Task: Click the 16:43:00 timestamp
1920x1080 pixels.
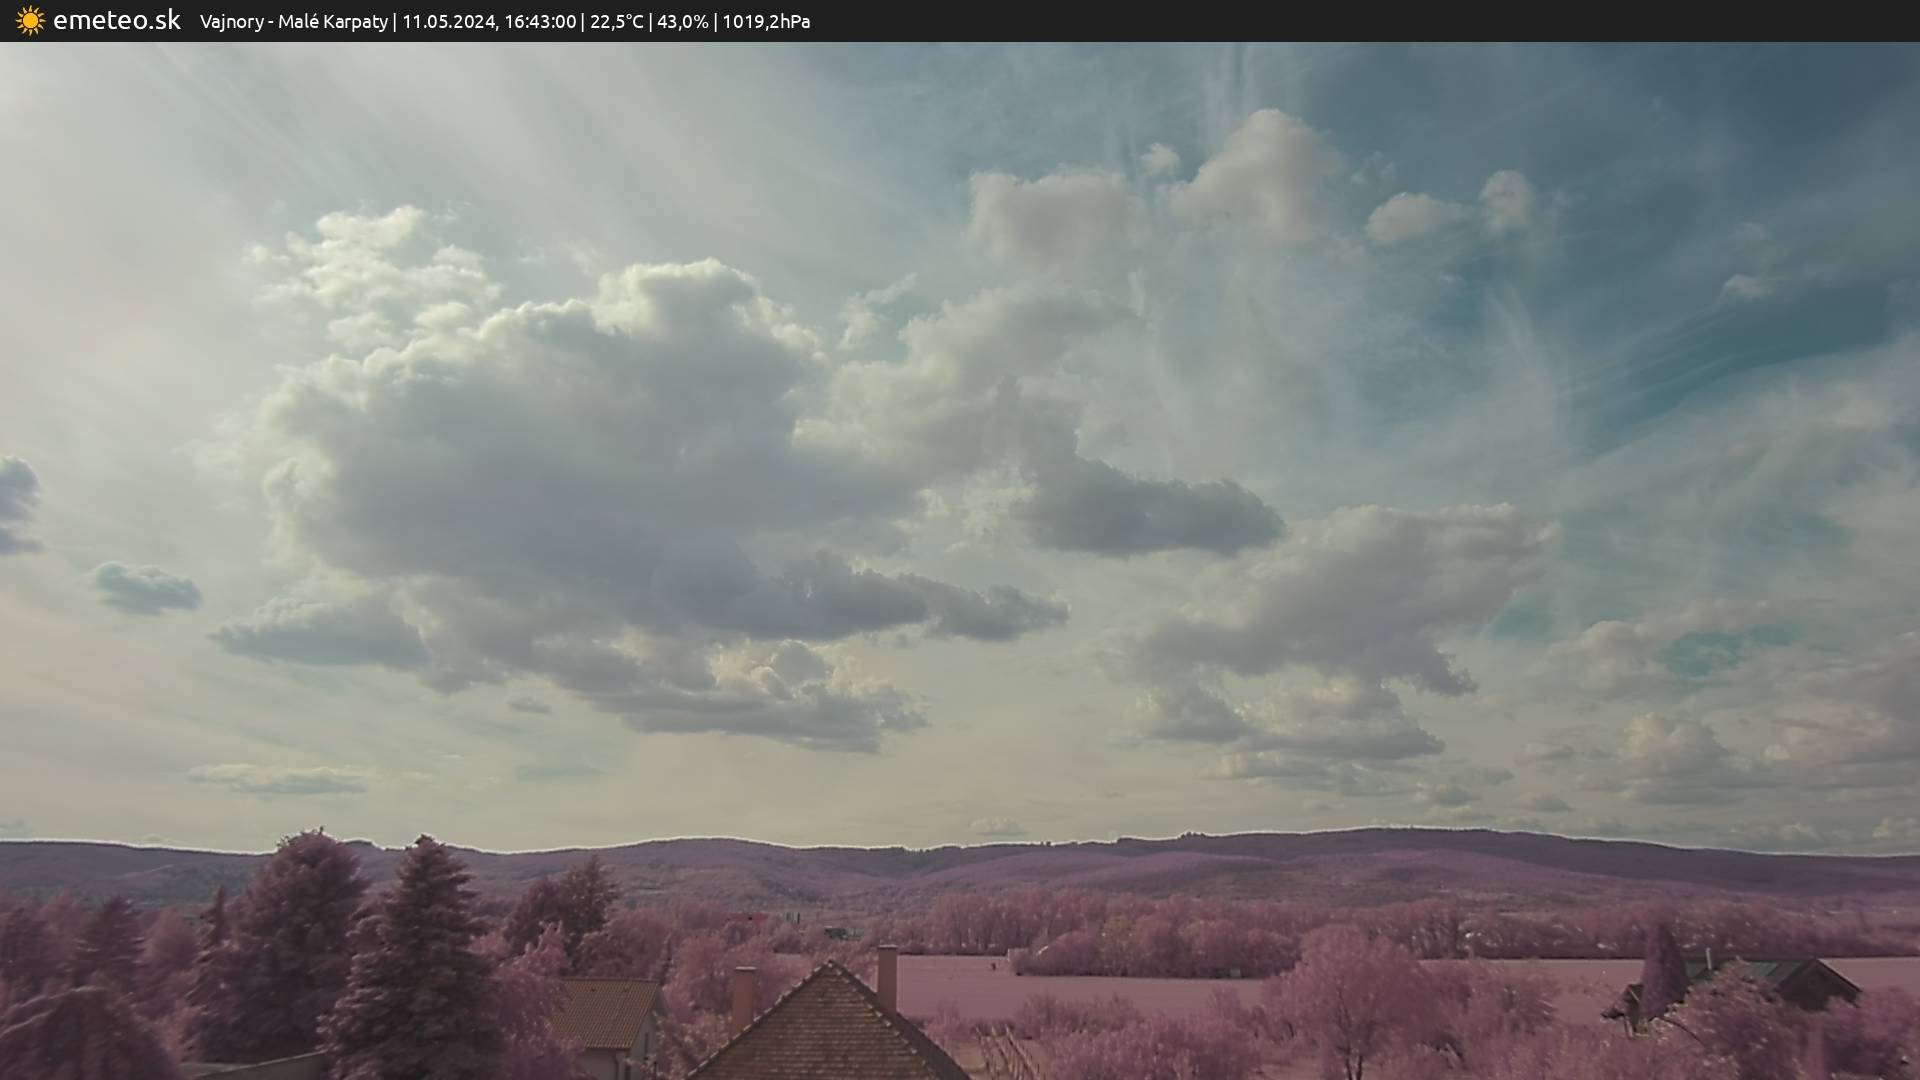Action: click(540, 22)
